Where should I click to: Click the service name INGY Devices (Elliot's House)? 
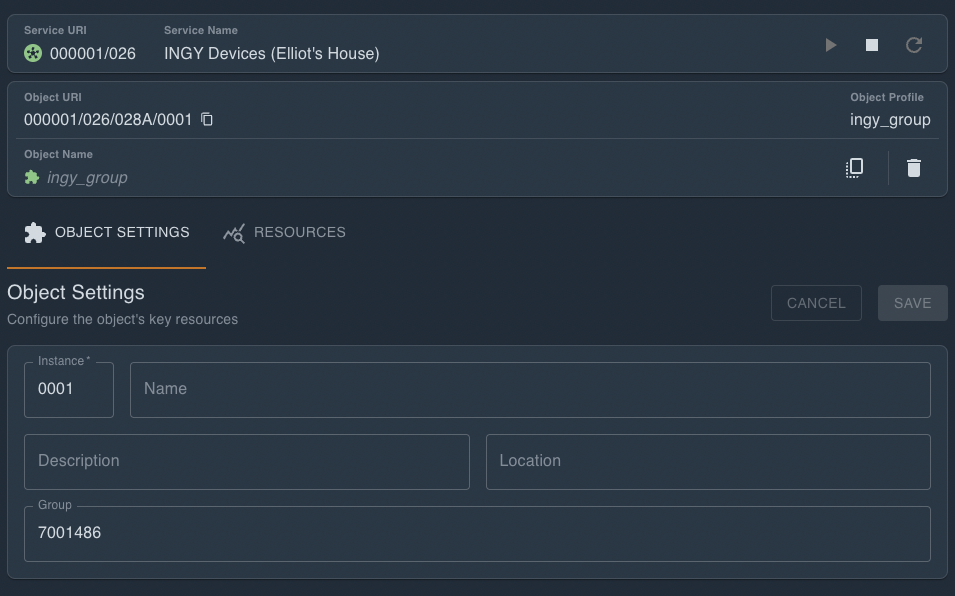[271, 53]
